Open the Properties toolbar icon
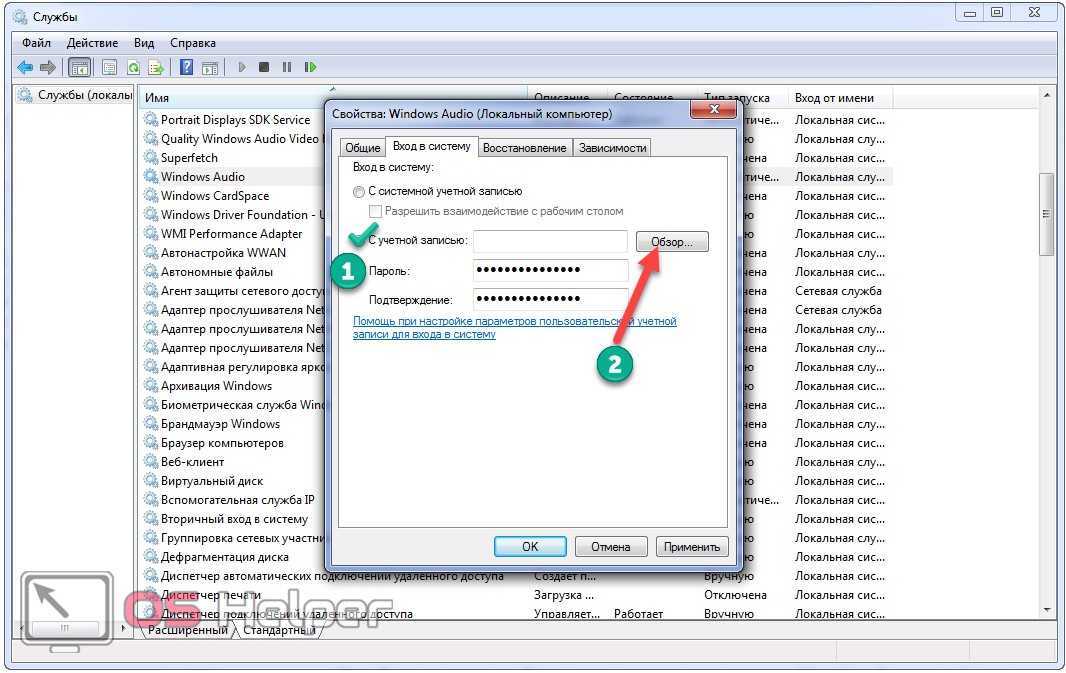The height and width of the screenshot is (673, 1066). 109,67
